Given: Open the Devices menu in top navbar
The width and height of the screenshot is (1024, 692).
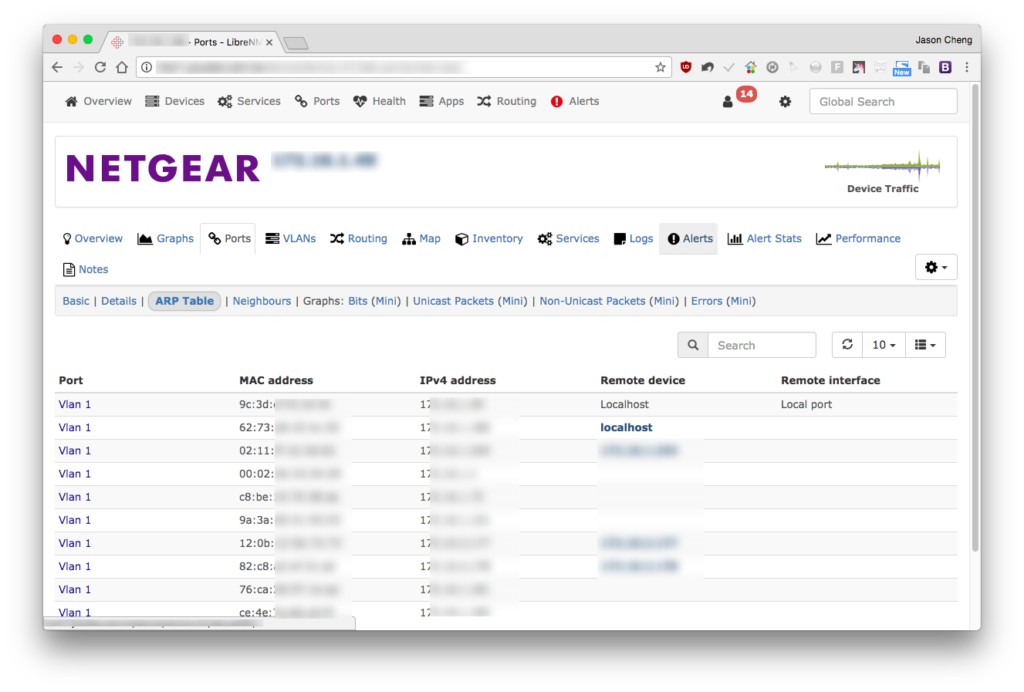Looking at the screenshot, I should pos(175,101).
